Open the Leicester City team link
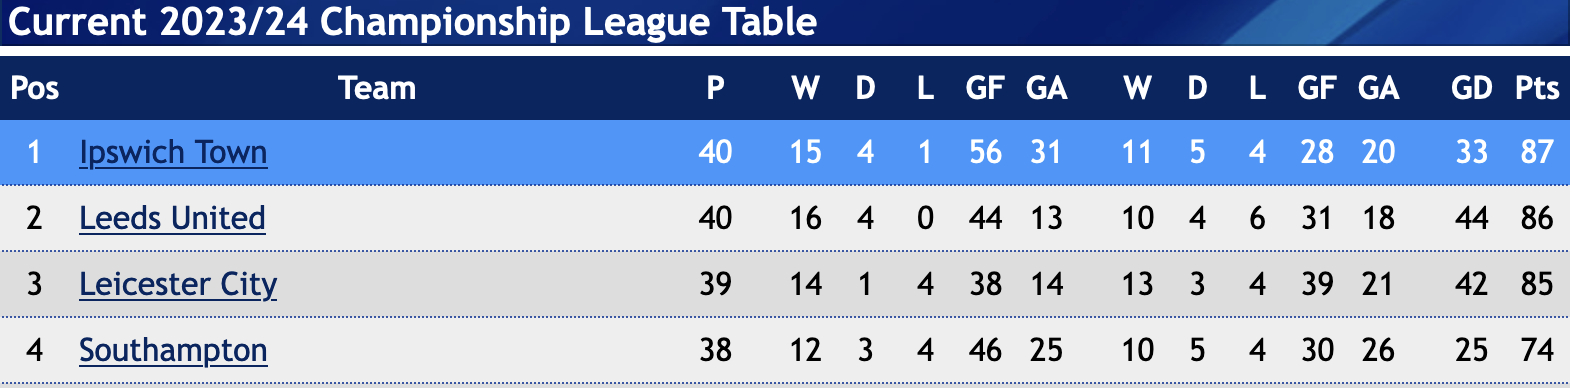This screenshot has width=1572, height=388. [x=178, y=285]
